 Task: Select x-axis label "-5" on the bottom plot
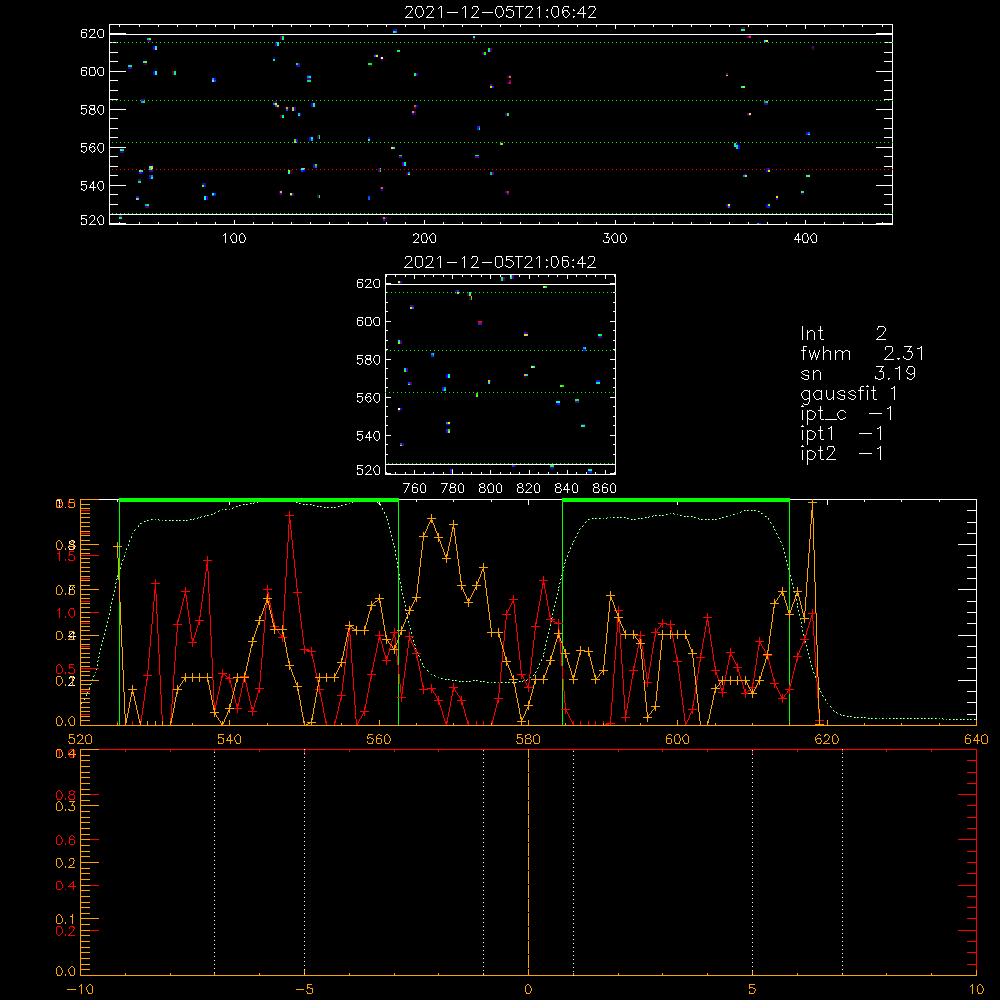305,989
